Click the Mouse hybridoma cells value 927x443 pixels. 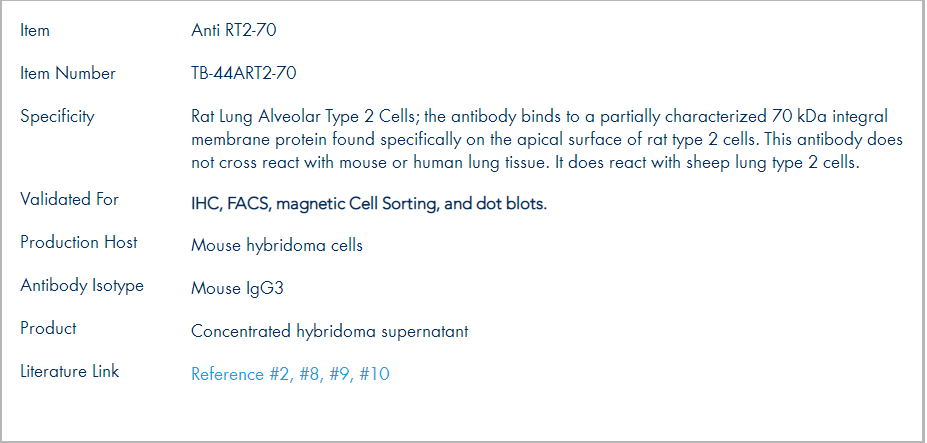click(x=277, y=245)
